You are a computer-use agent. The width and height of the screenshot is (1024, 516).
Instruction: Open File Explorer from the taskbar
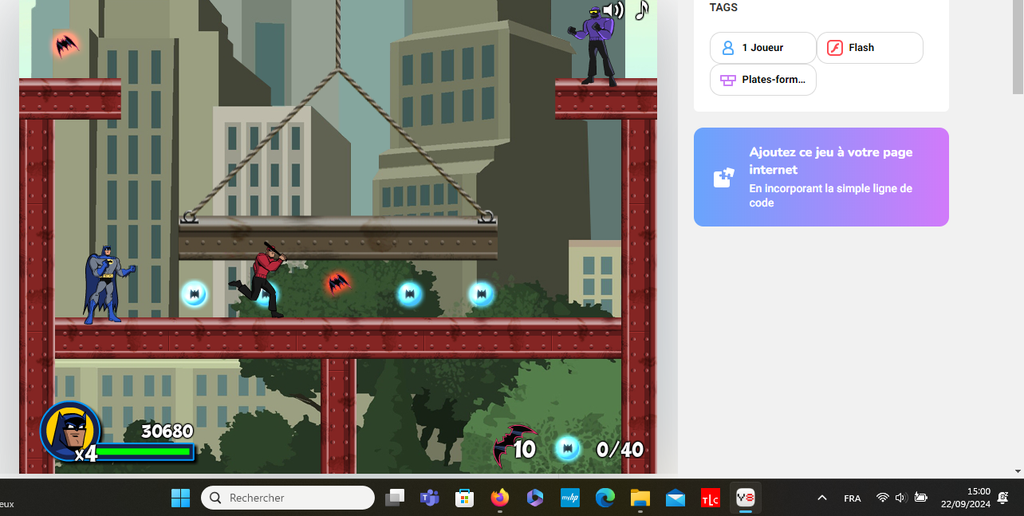[640, 498]
